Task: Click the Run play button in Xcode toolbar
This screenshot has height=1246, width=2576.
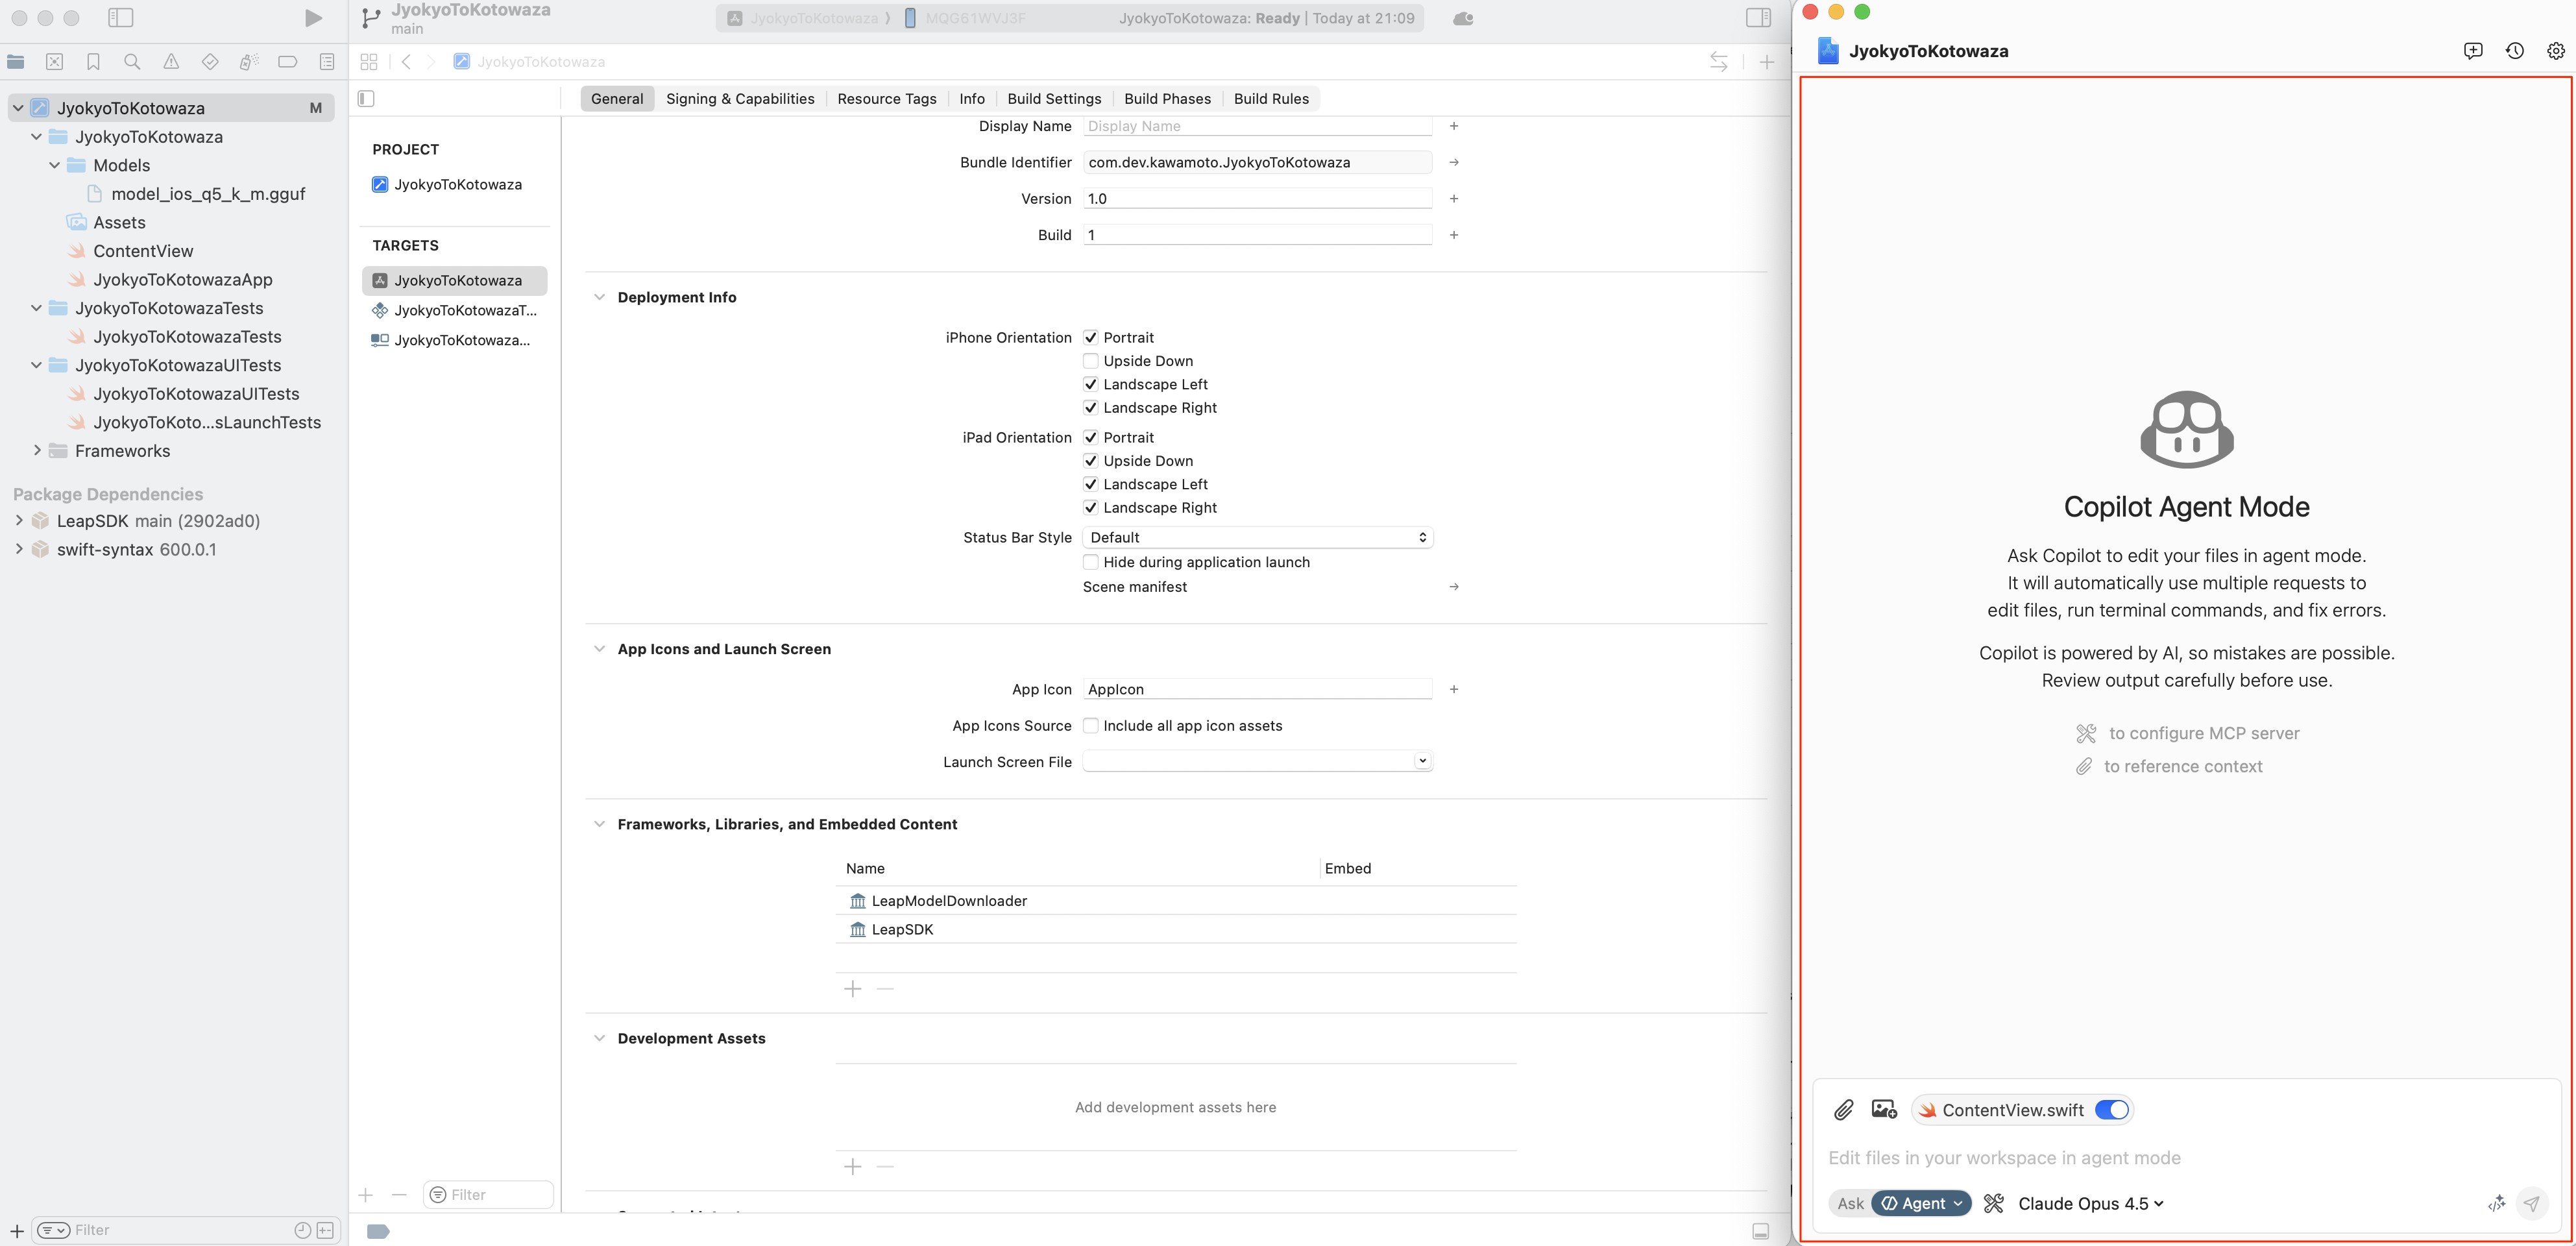Action: [x=313, y=18]
